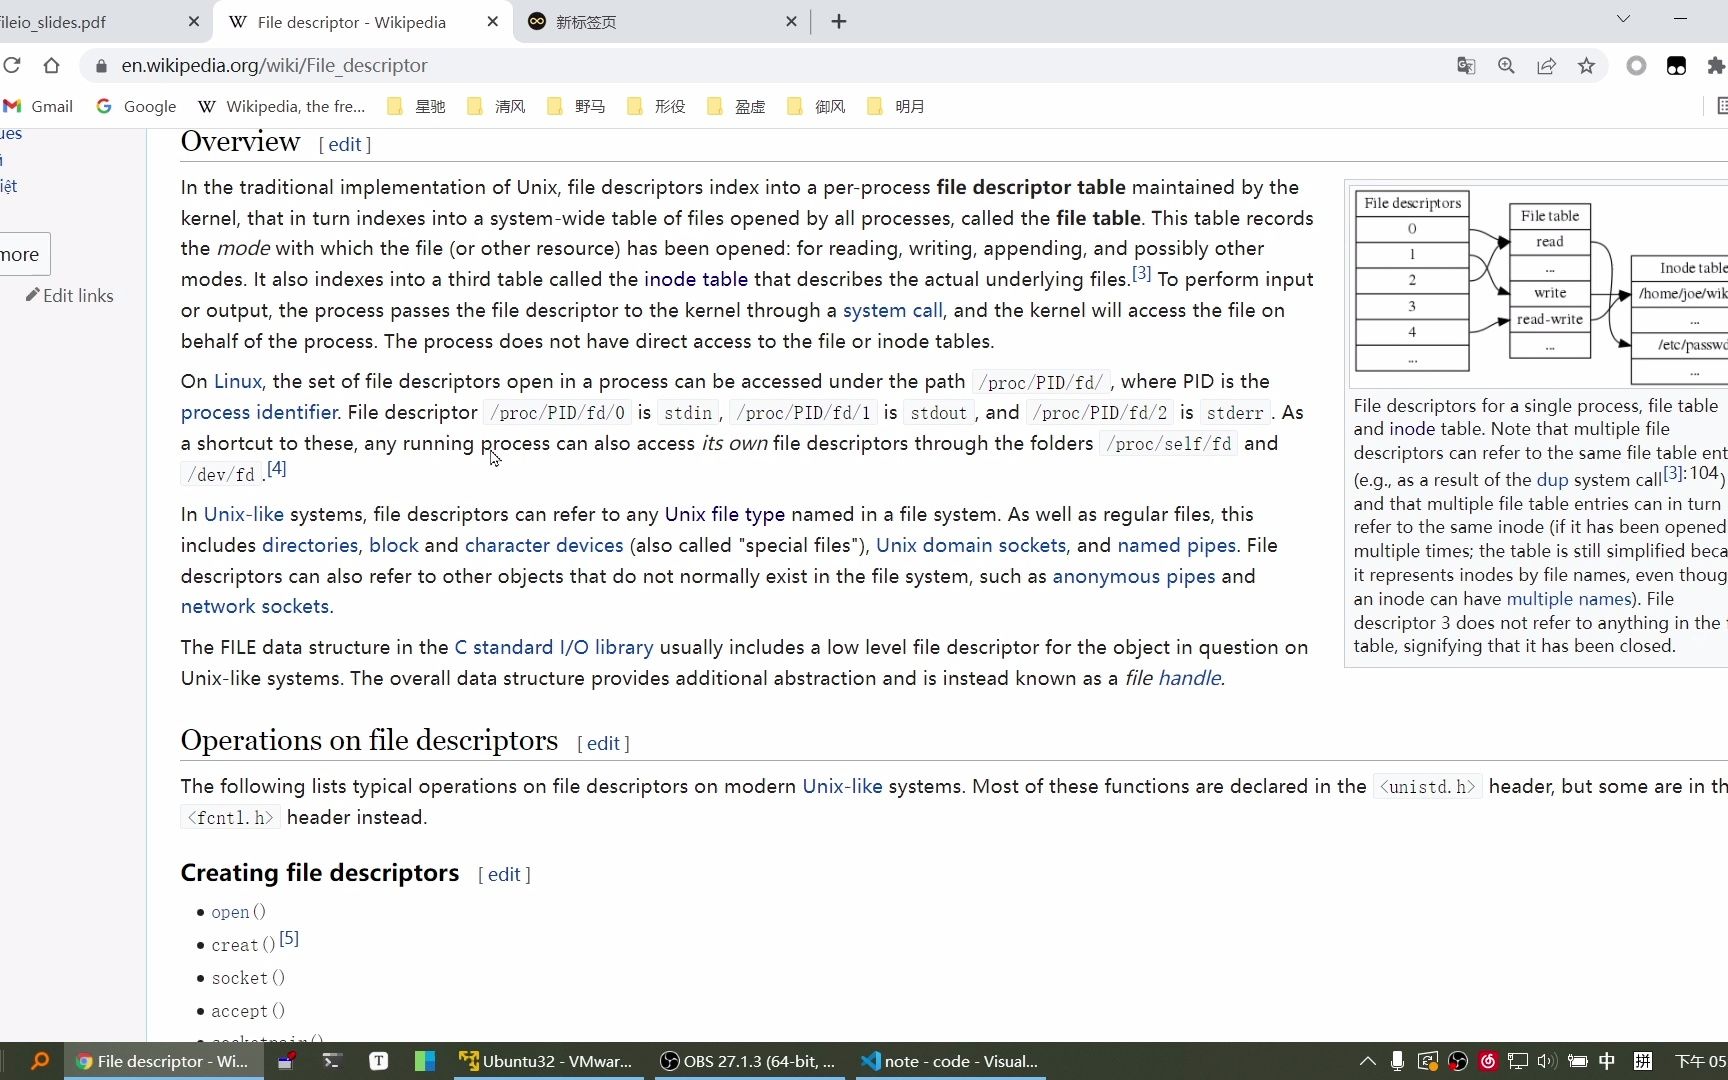1728x1080 pixels.
Task: Edit the Overview section
Action: (x=345, y=144)
